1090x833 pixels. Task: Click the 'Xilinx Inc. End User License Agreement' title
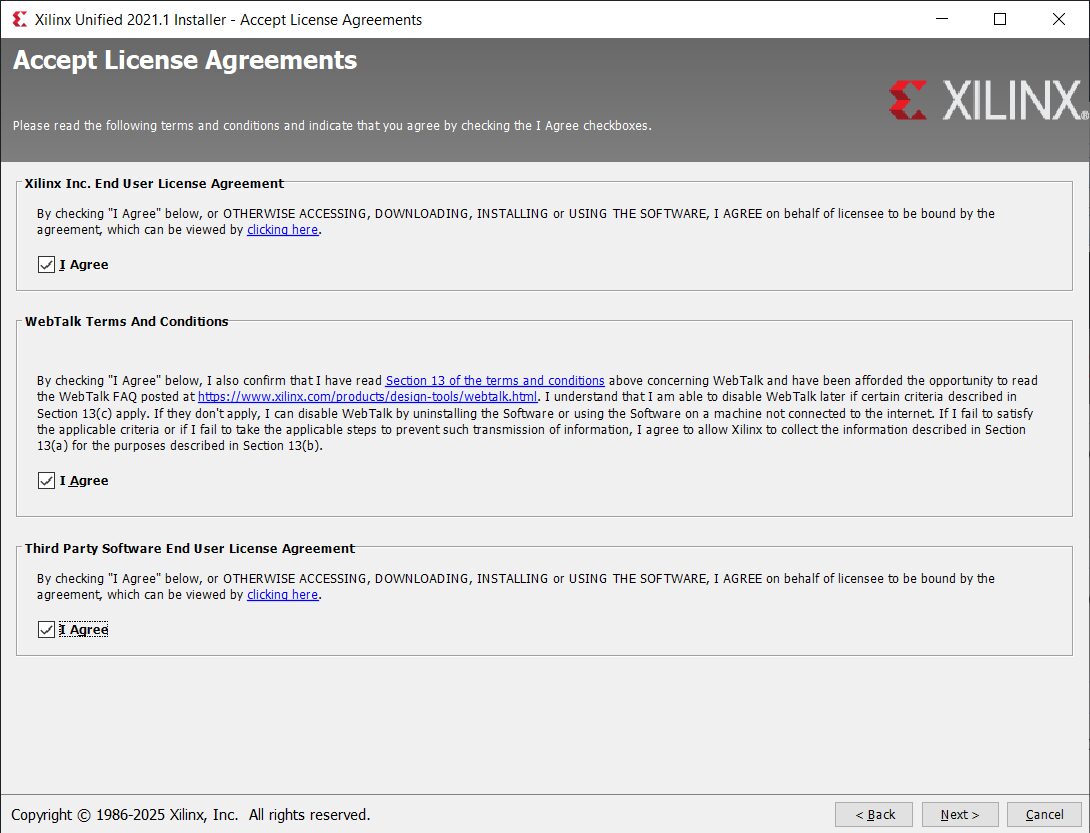click(x=154, y=184)
